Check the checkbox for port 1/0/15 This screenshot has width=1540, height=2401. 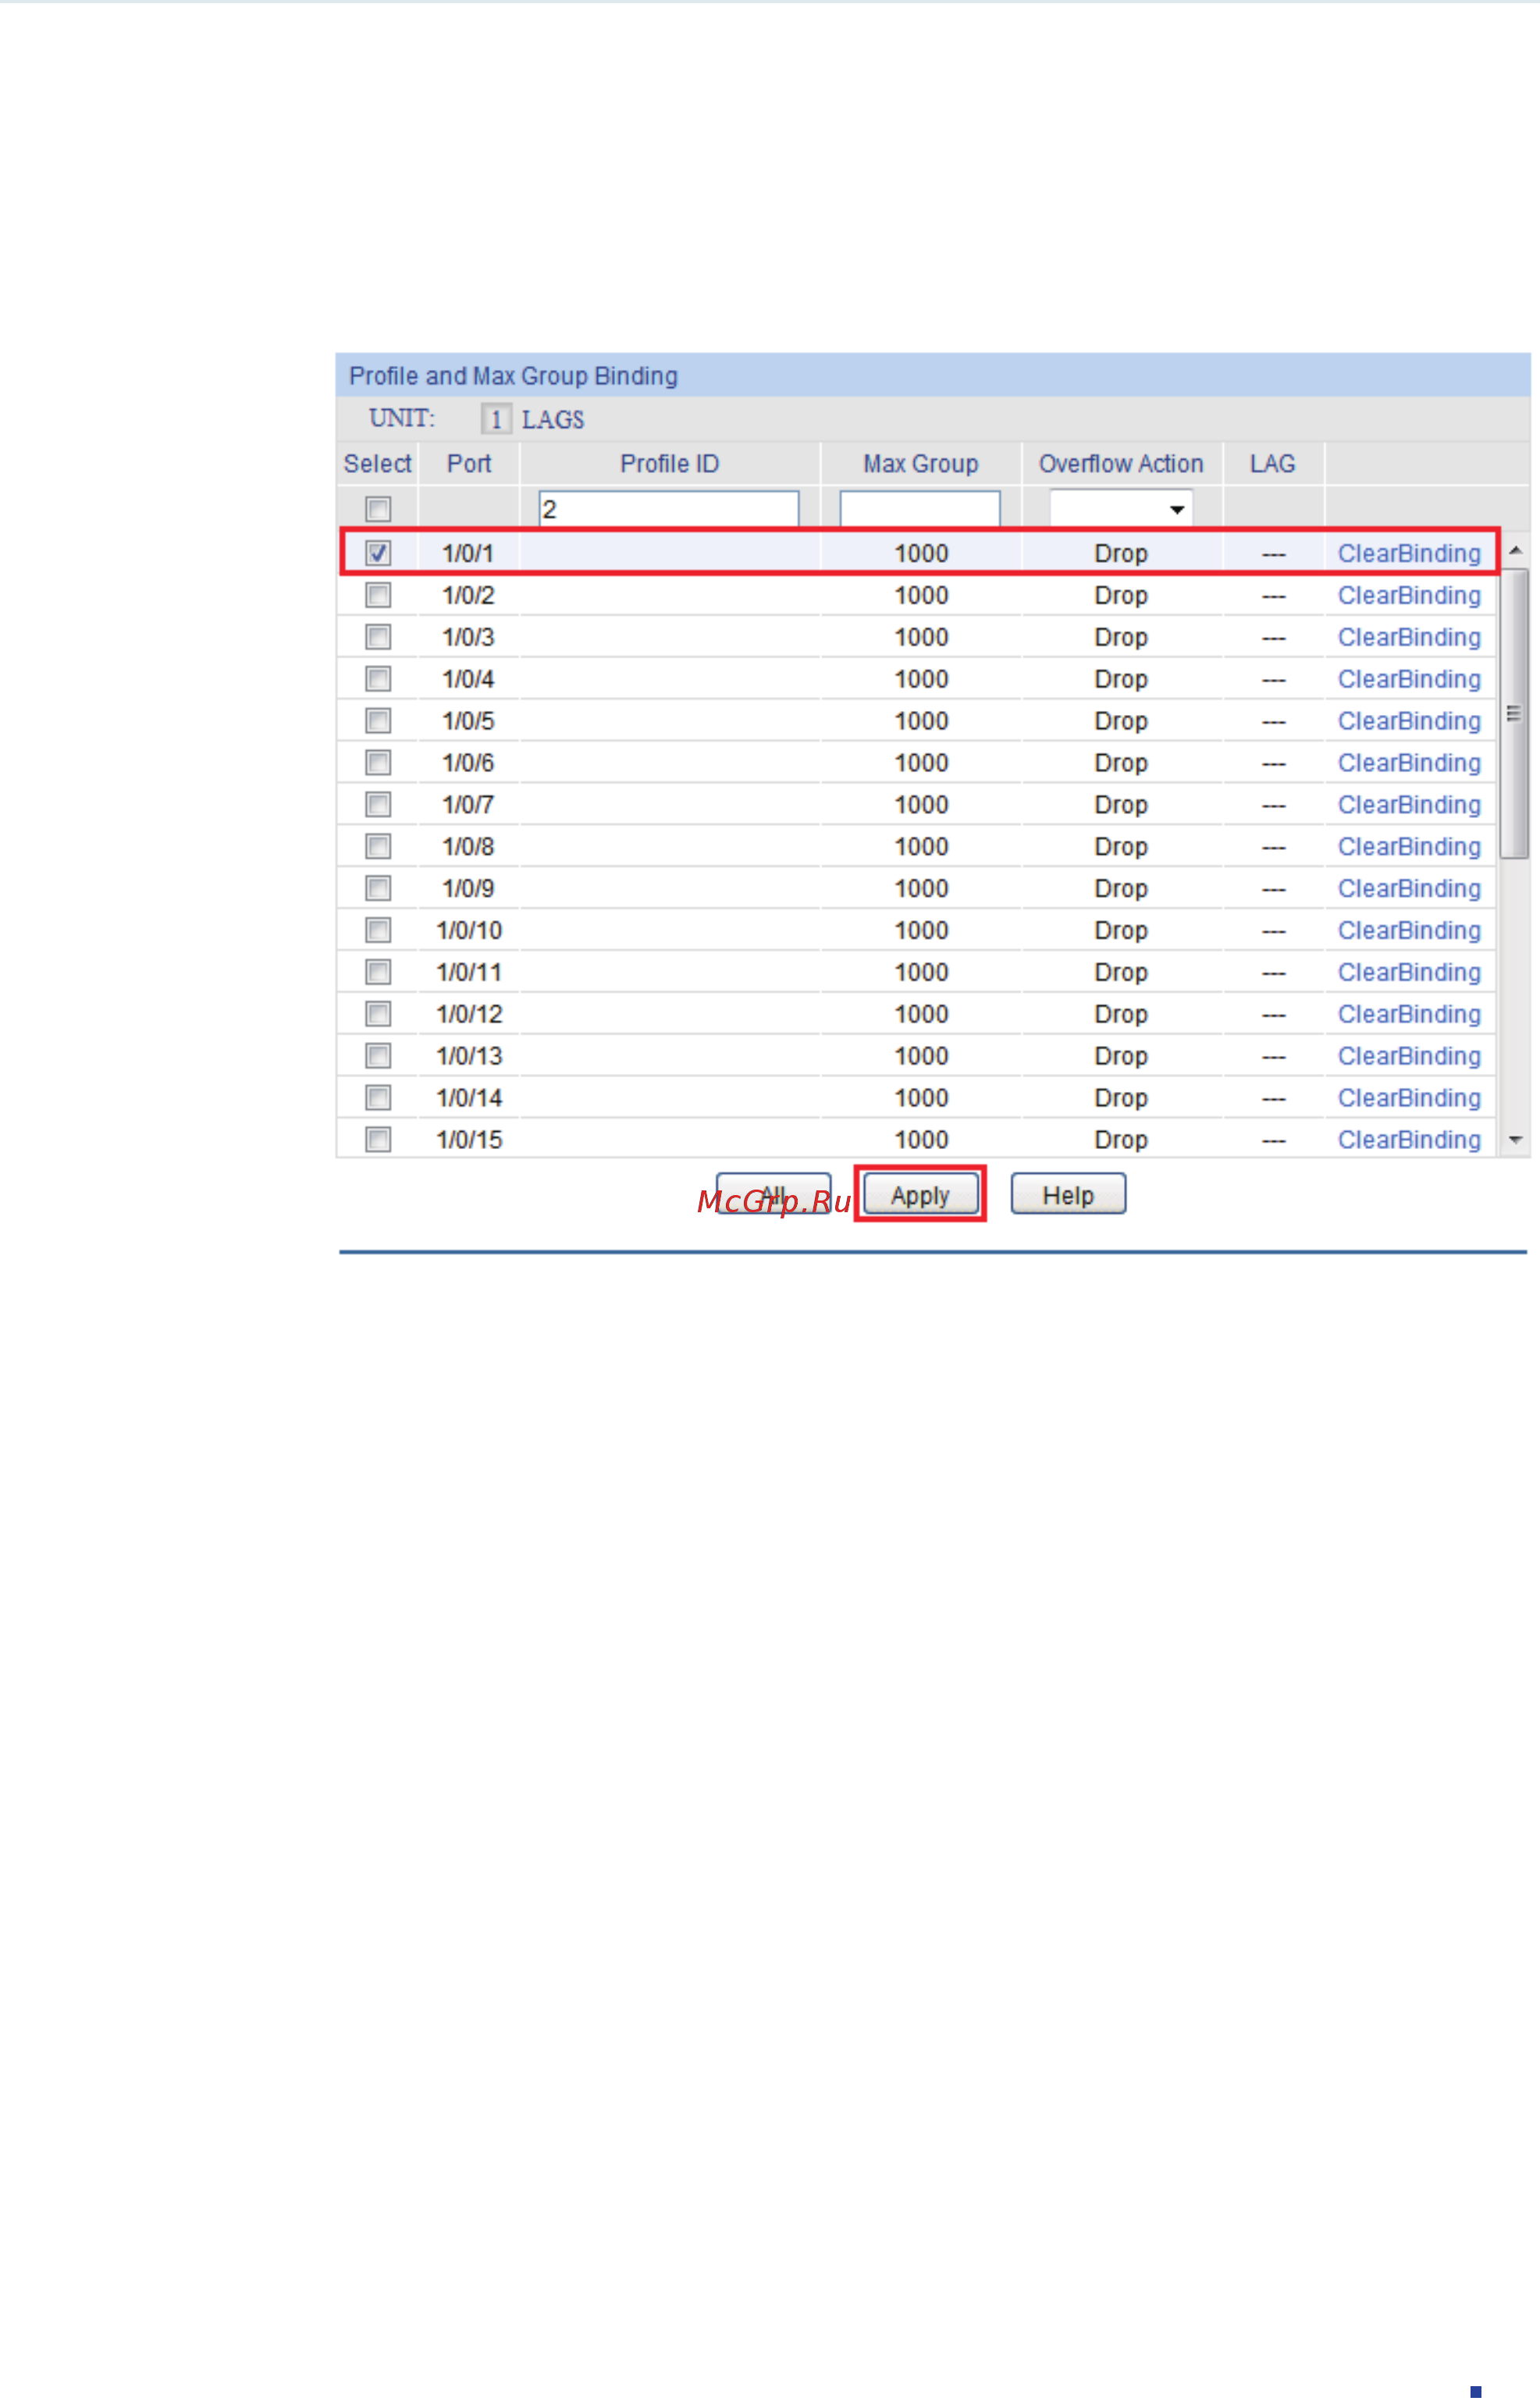point(378,1140)
